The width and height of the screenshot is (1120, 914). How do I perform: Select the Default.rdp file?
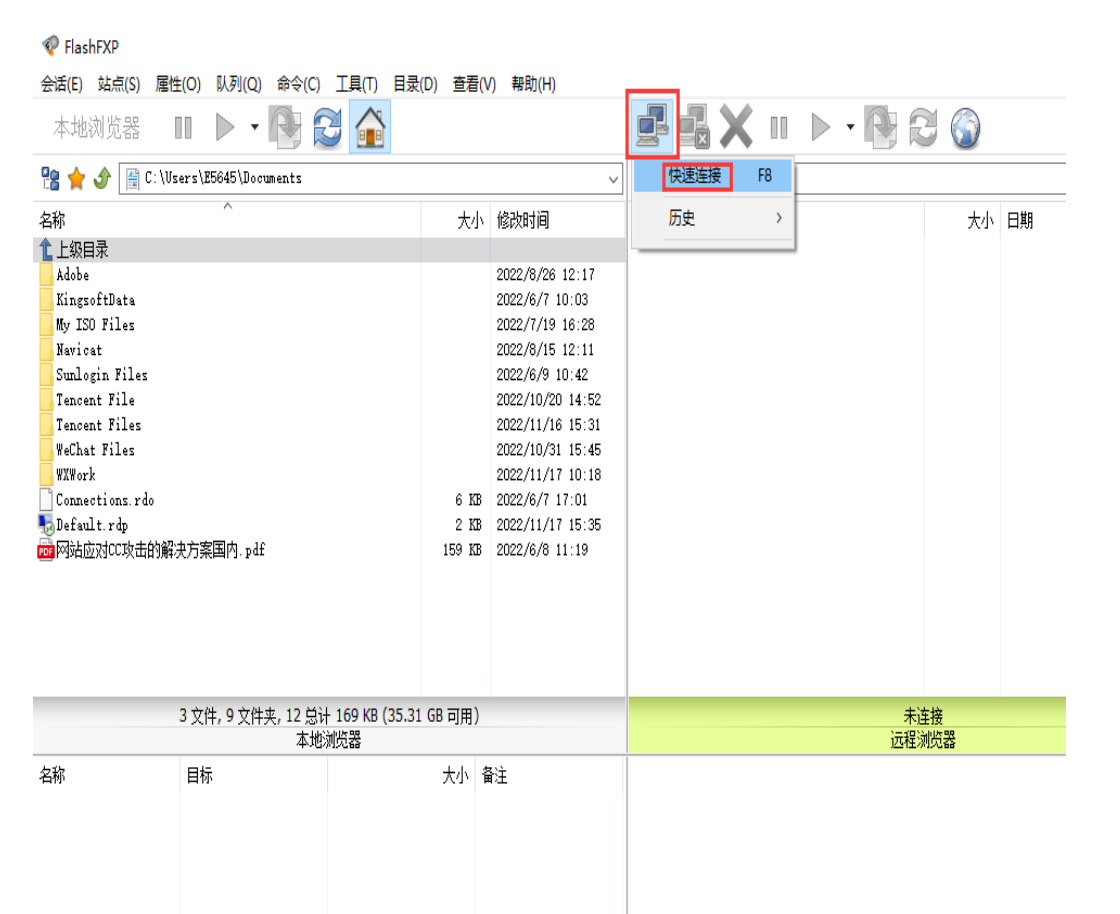click(91, 525)
